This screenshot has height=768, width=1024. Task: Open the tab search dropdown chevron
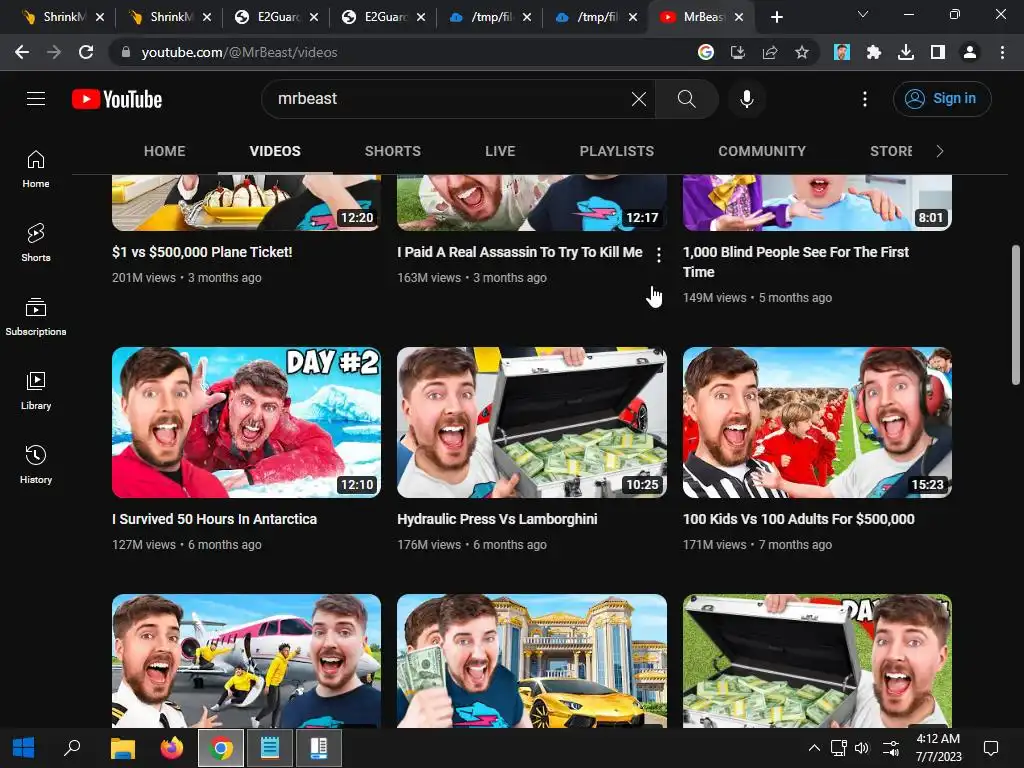[x=863, y=14]
